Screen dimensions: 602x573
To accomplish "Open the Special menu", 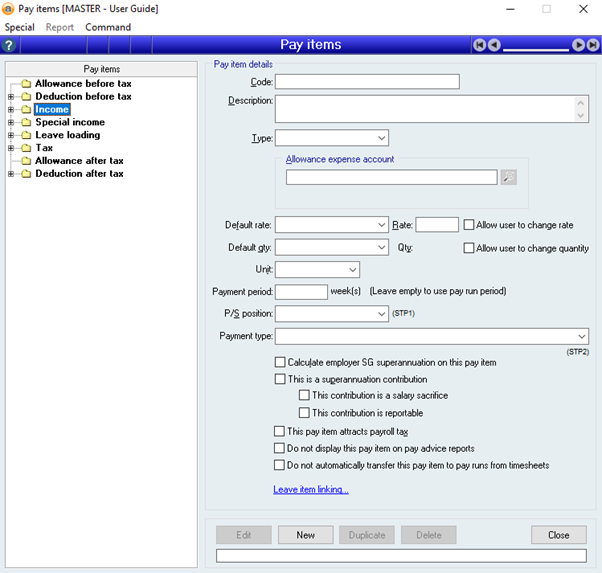I will pyautogui.click(x=20, y=27).
